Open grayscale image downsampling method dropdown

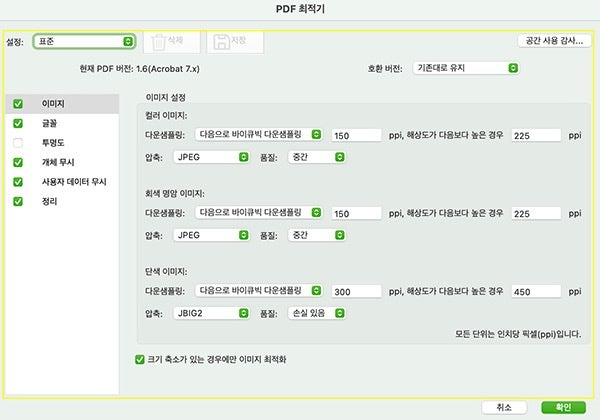259,213
